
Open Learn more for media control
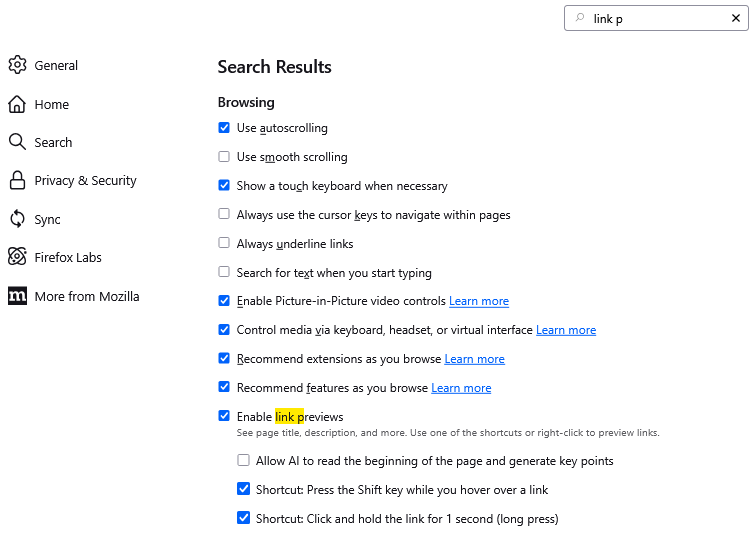[566, 330]
